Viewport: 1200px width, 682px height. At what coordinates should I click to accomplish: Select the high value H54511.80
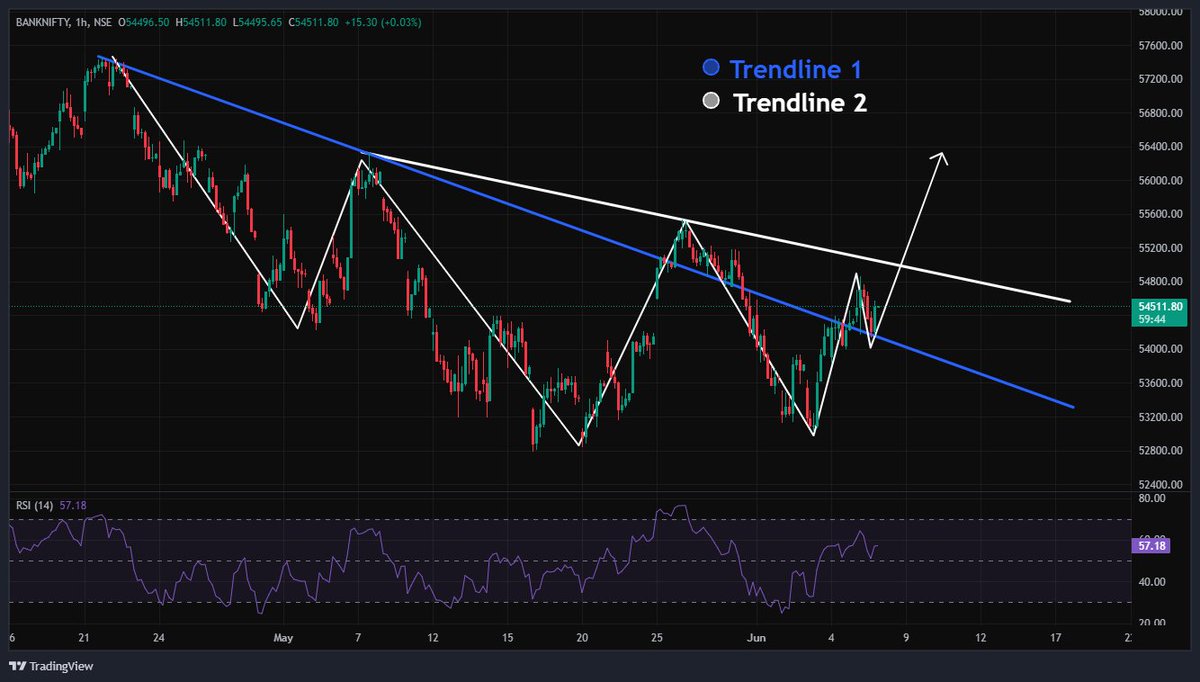[x=201, y=21]
